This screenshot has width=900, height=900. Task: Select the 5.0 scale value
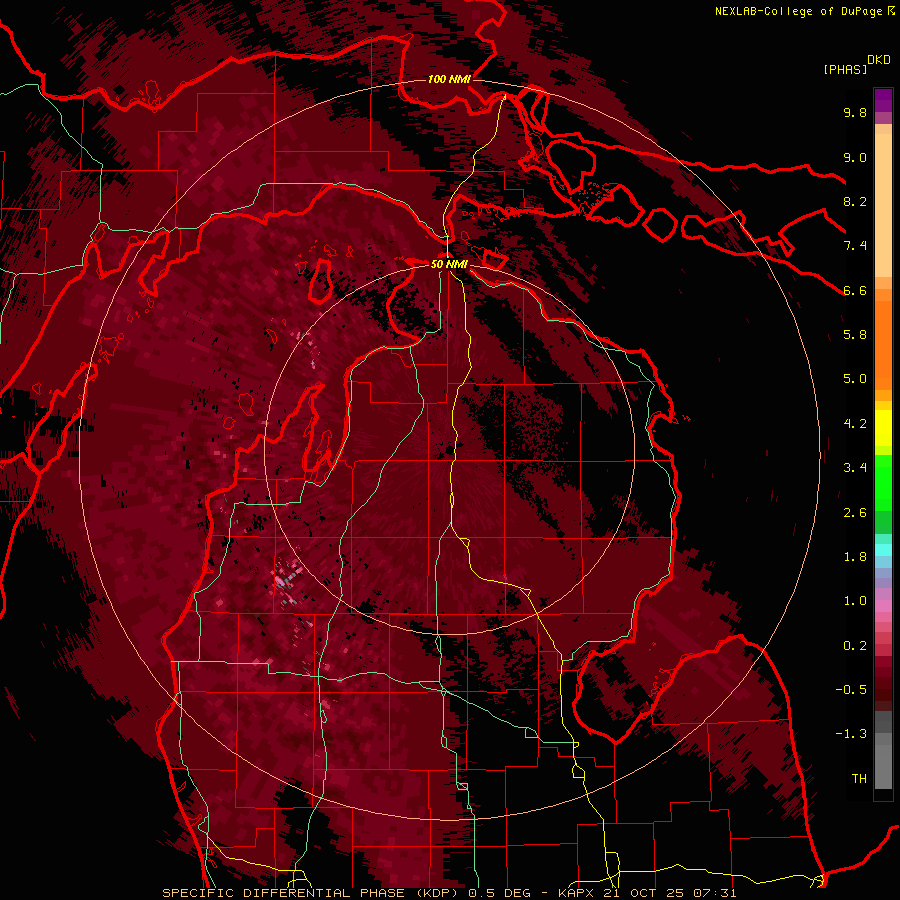coord(855,379)
